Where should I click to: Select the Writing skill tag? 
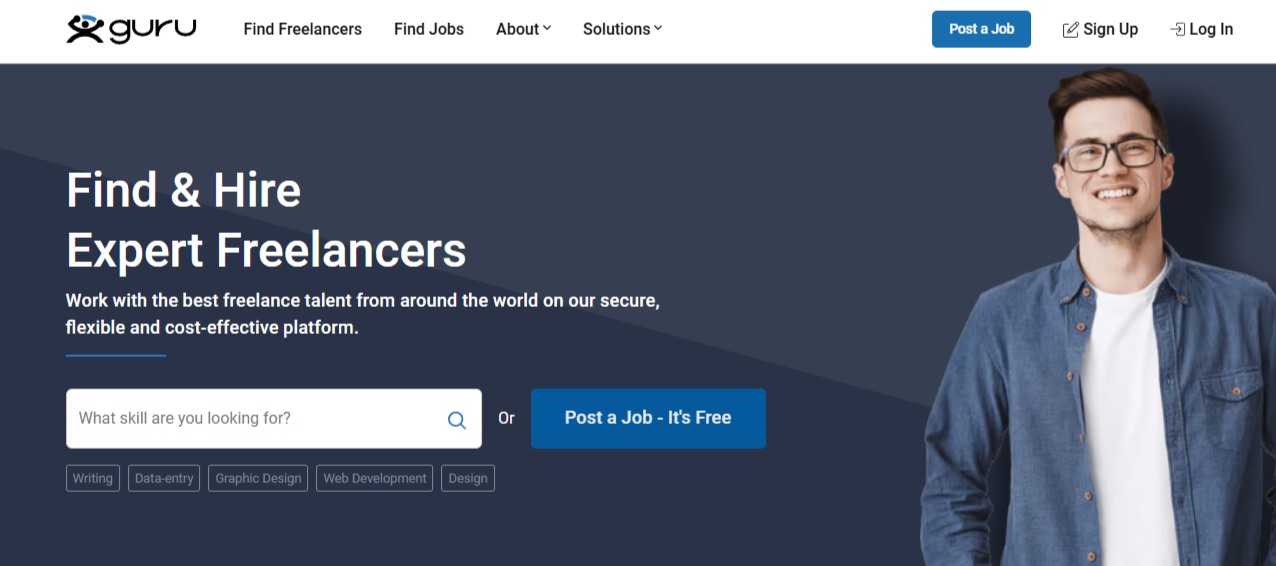click(x=93, y=478)
